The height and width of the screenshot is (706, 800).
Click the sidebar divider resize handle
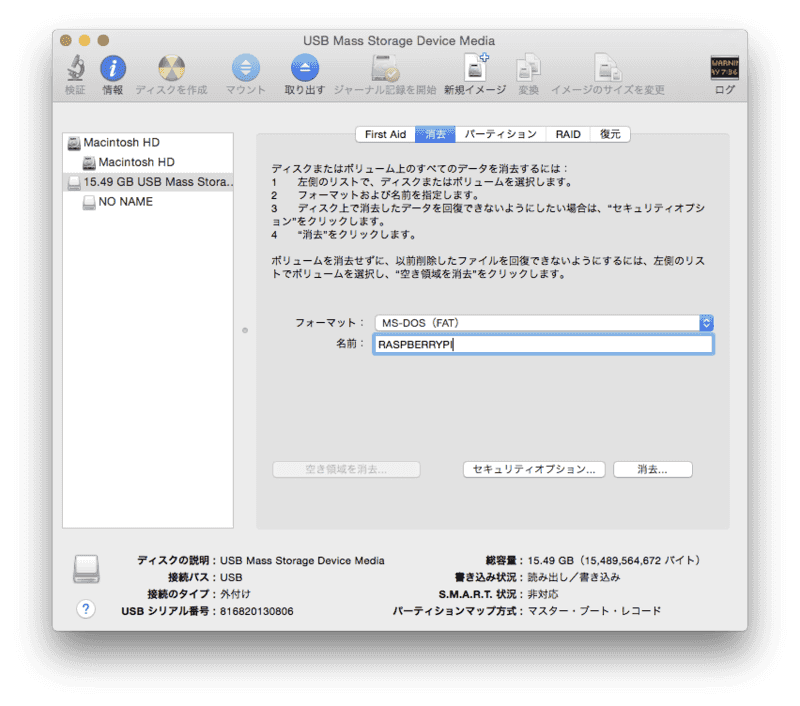[245, 328]
